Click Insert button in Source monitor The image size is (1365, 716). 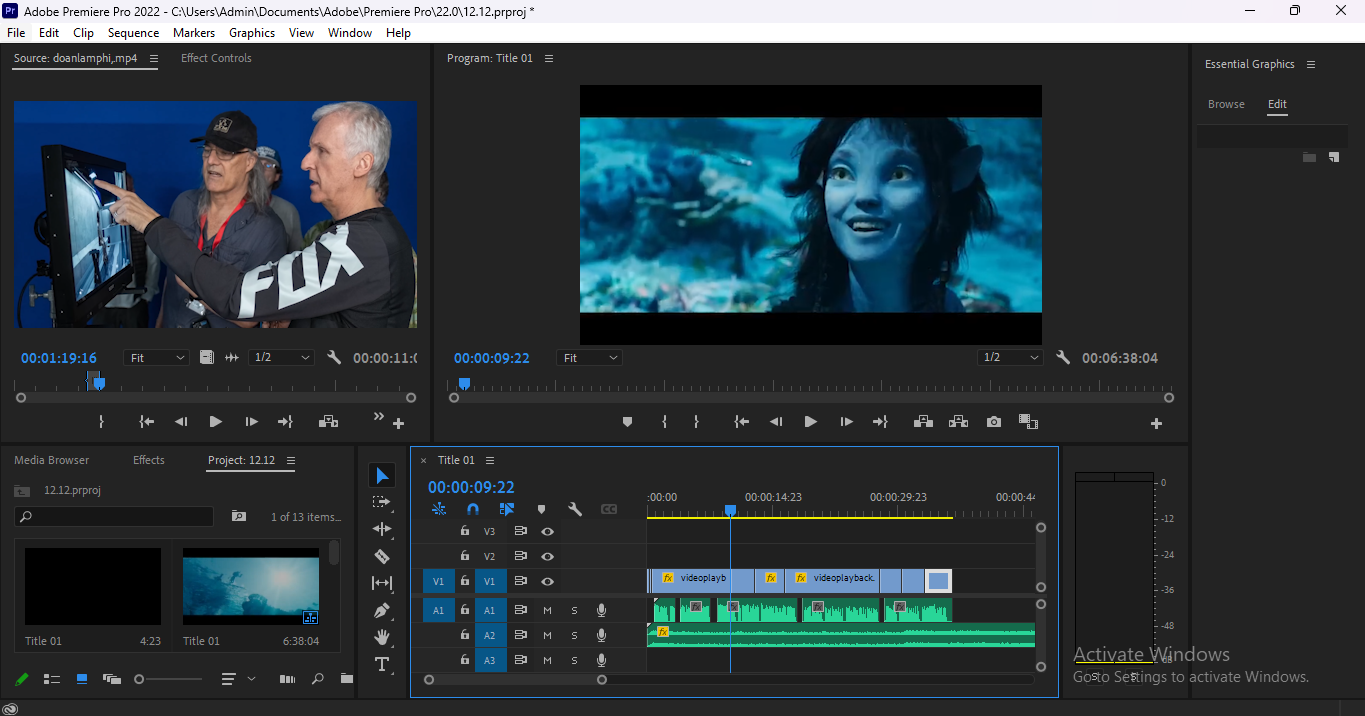tap(328, 422)
